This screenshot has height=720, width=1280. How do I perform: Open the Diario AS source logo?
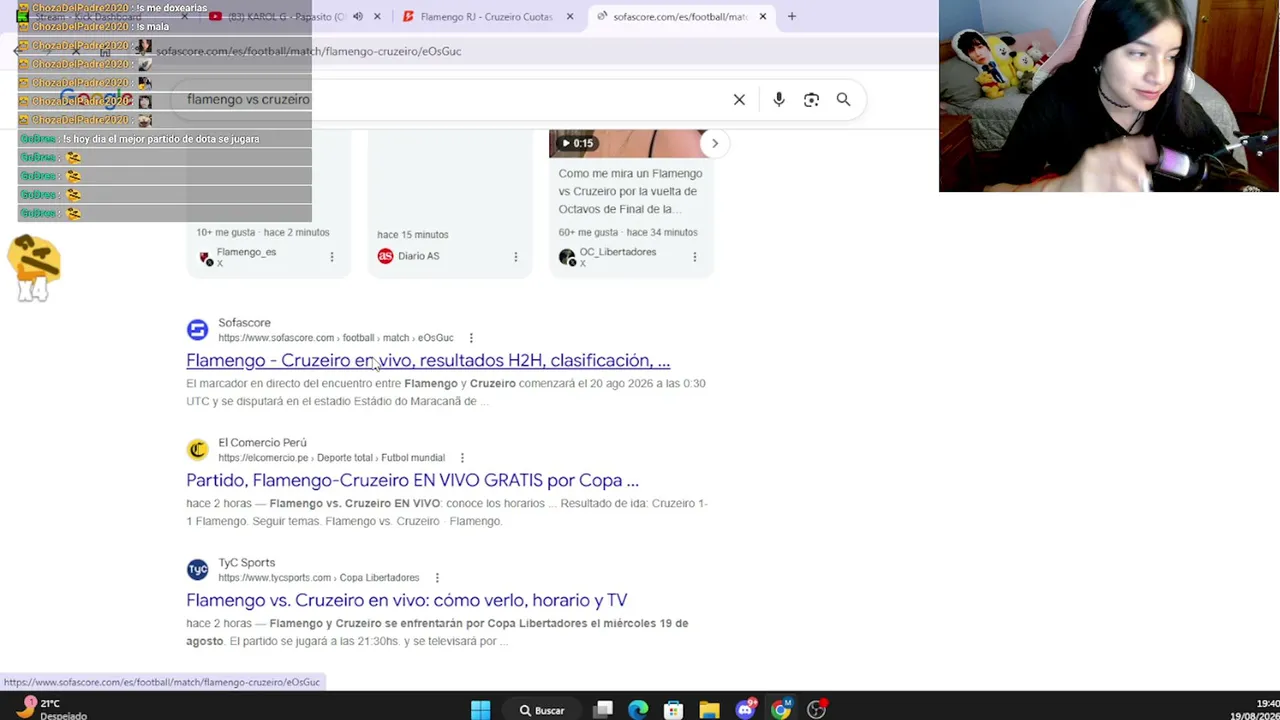(385, 256)
